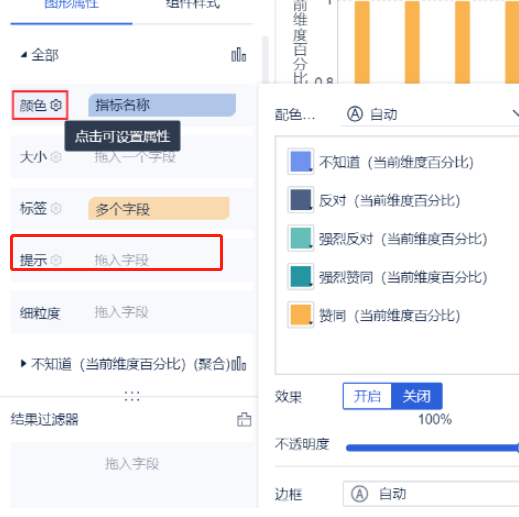Screen dimensions: 519x517
Task: Click bar chart icon beside 不知道 (聚合) row
Action: [x=239, y=363]
